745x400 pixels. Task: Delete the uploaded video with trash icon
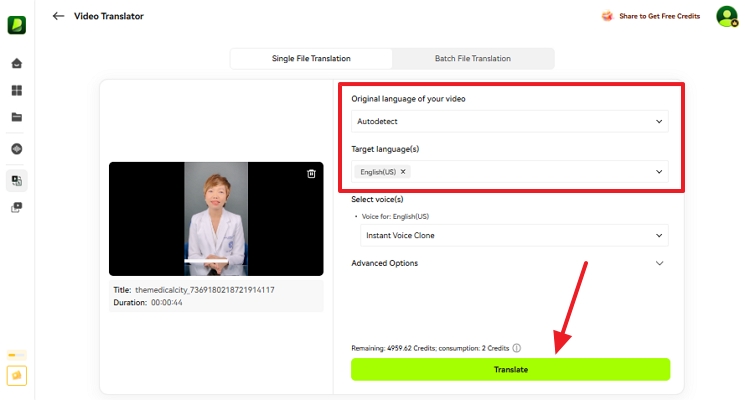(x=311, y=174)
